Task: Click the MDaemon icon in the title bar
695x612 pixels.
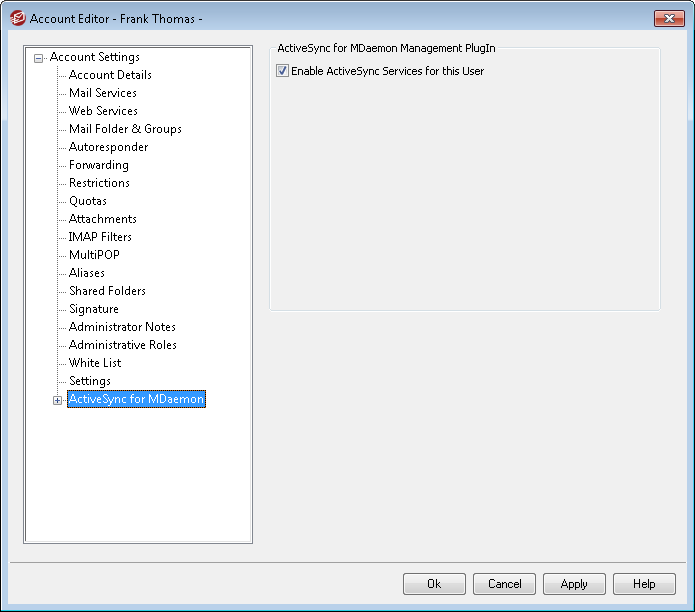Action: 18,18
